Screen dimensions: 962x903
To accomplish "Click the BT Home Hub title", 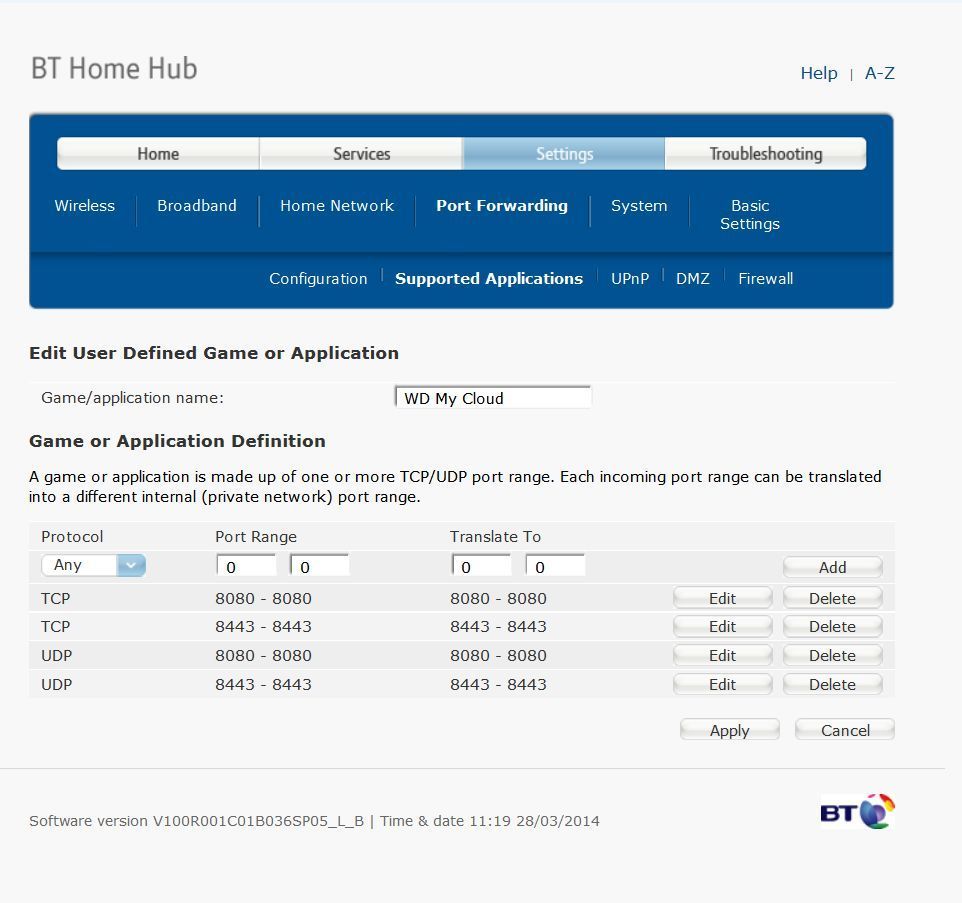I will pos(114,68).
